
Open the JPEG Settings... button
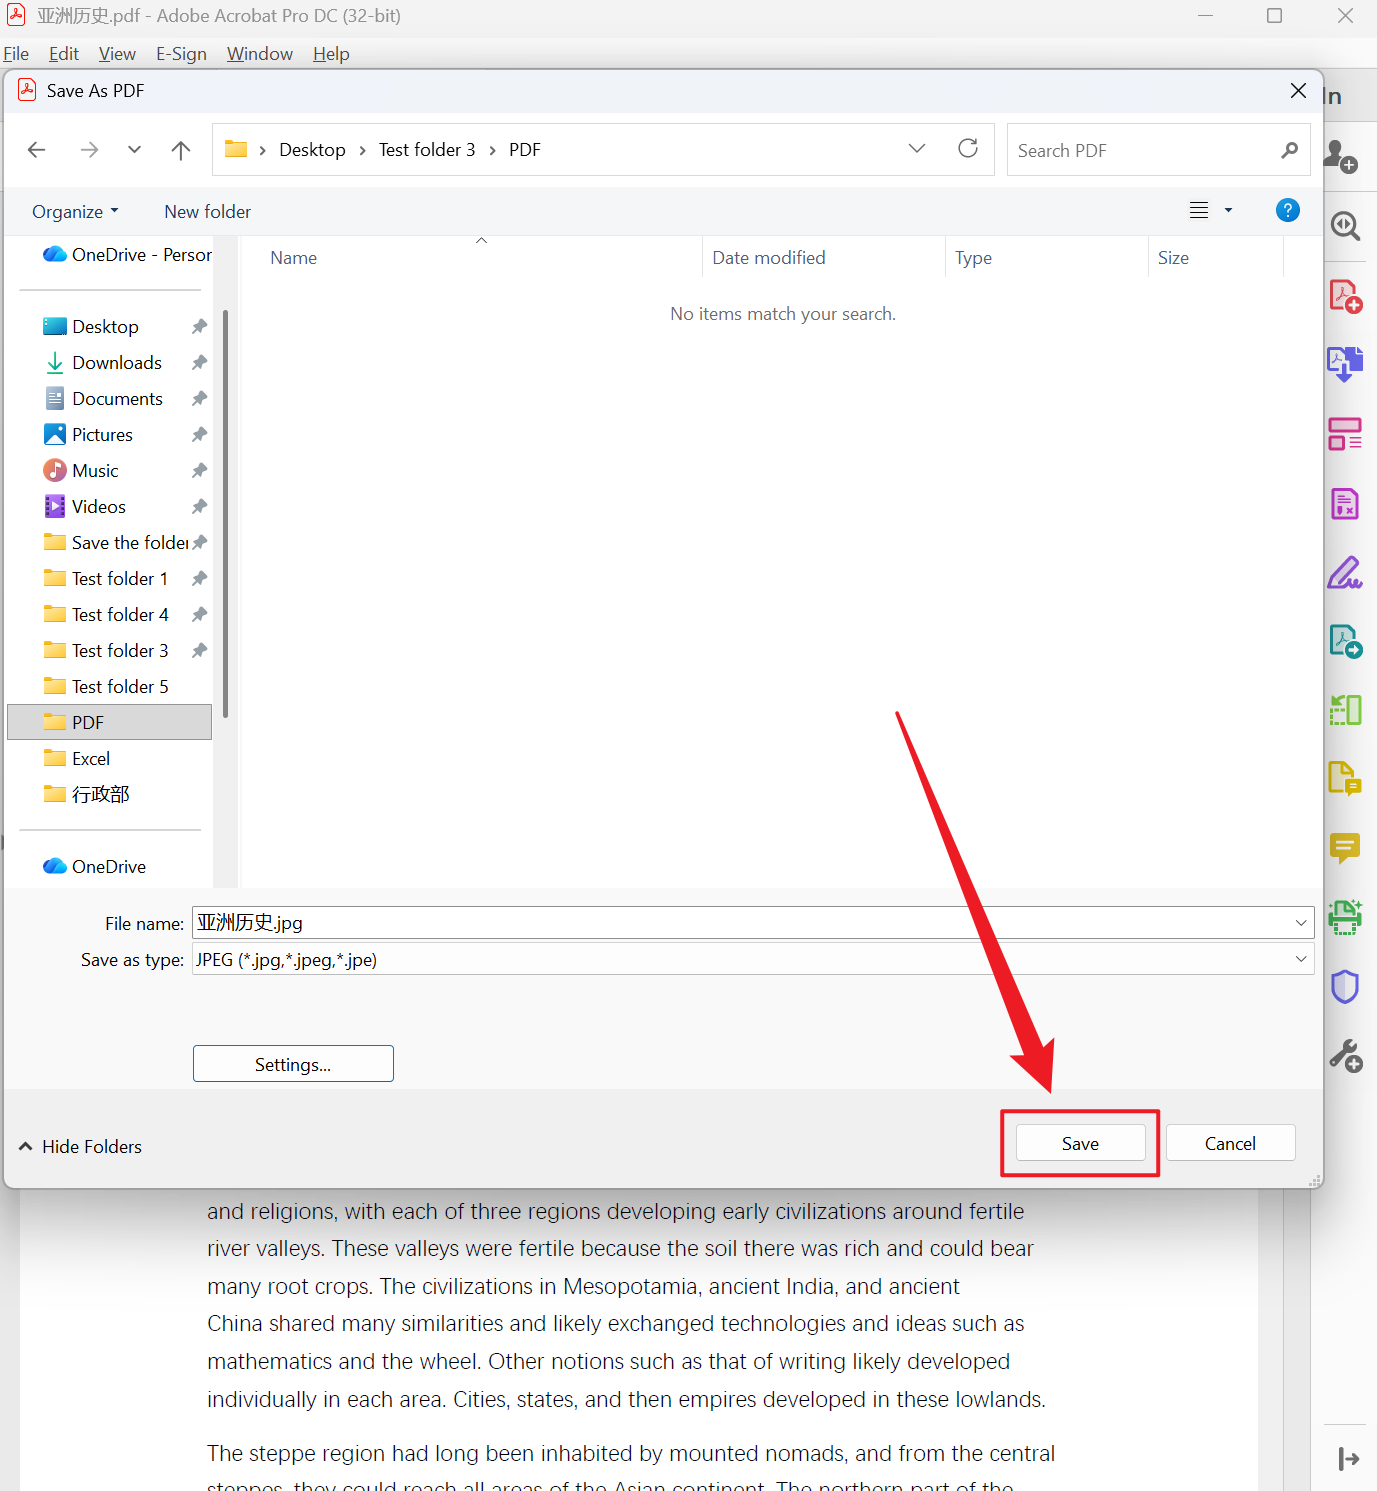[x=293, y=1064]
